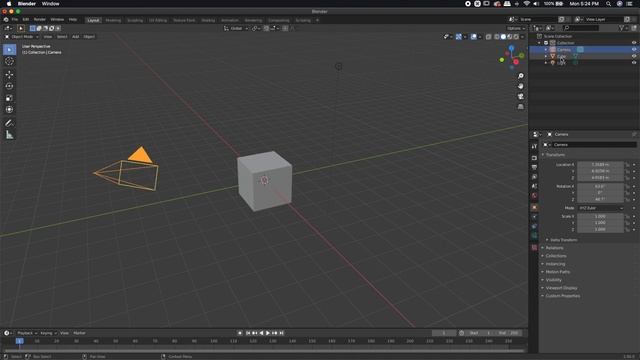This screenshot has width=640, height=360.
Task: Select the Annotate tool
Action: (9, 123)
